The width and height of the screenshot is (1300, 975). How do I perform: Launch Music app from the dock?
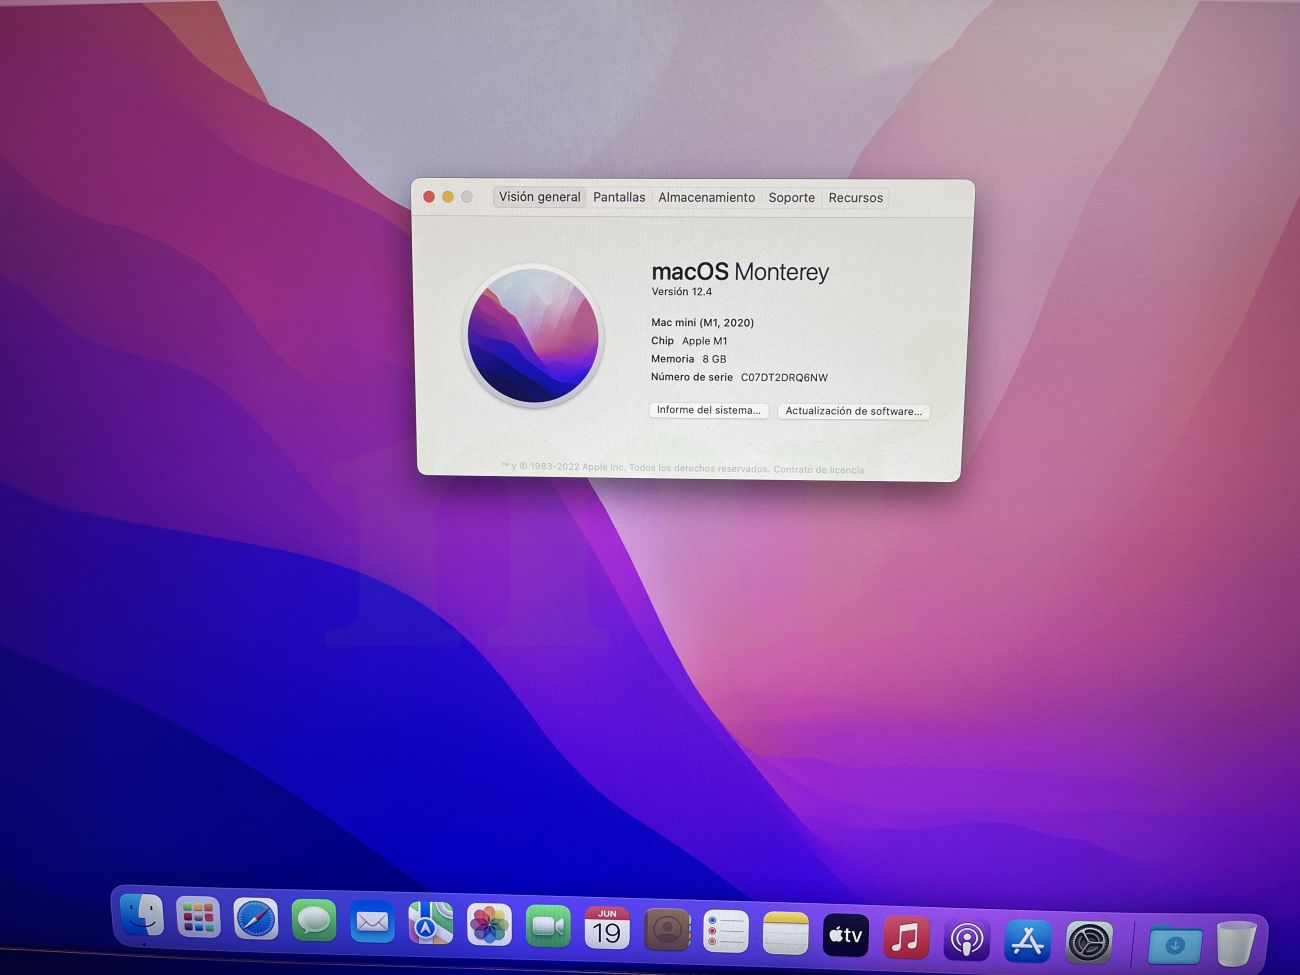click(906, 937)
